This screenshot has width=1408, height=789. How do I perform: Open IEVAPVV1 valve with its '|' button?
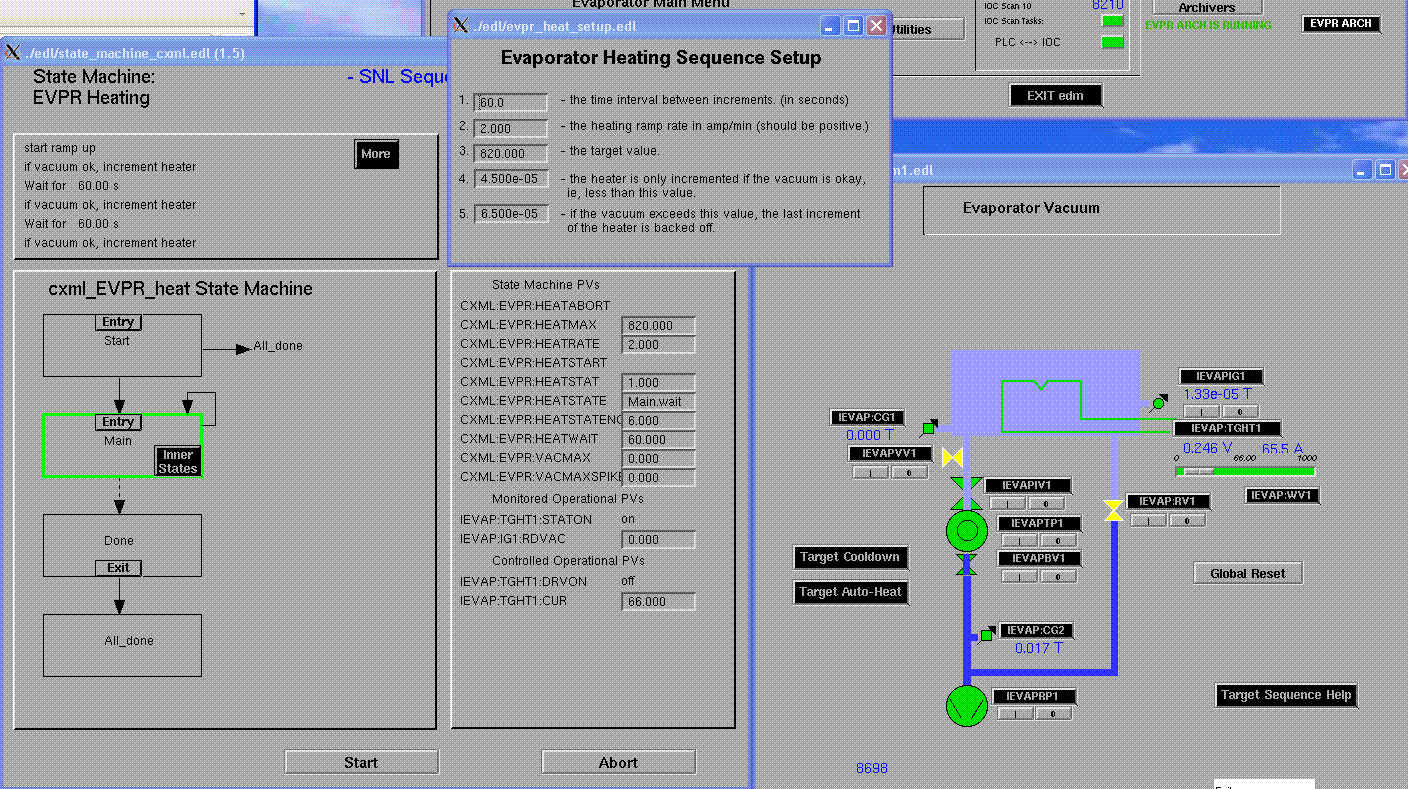point(870,472)
